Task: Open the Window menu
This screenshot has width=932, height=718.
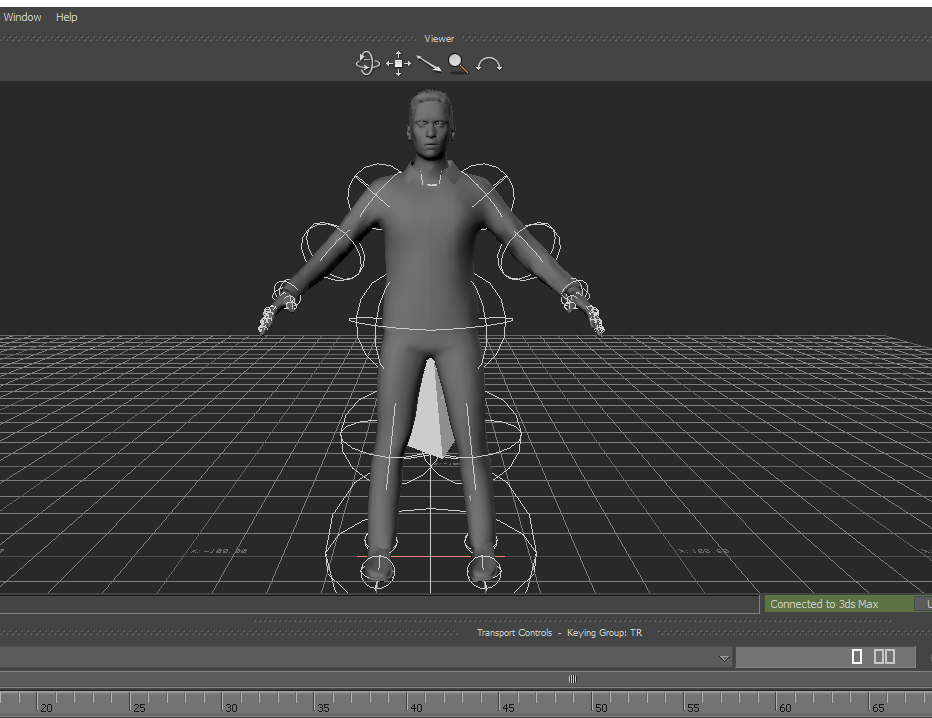Action: tap(22, 17)
